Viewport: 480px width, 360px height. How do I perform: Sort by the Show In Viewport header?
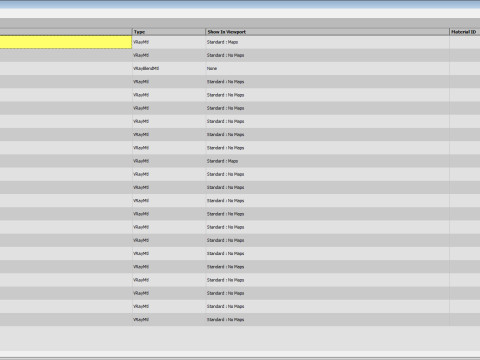pos(327,32)
